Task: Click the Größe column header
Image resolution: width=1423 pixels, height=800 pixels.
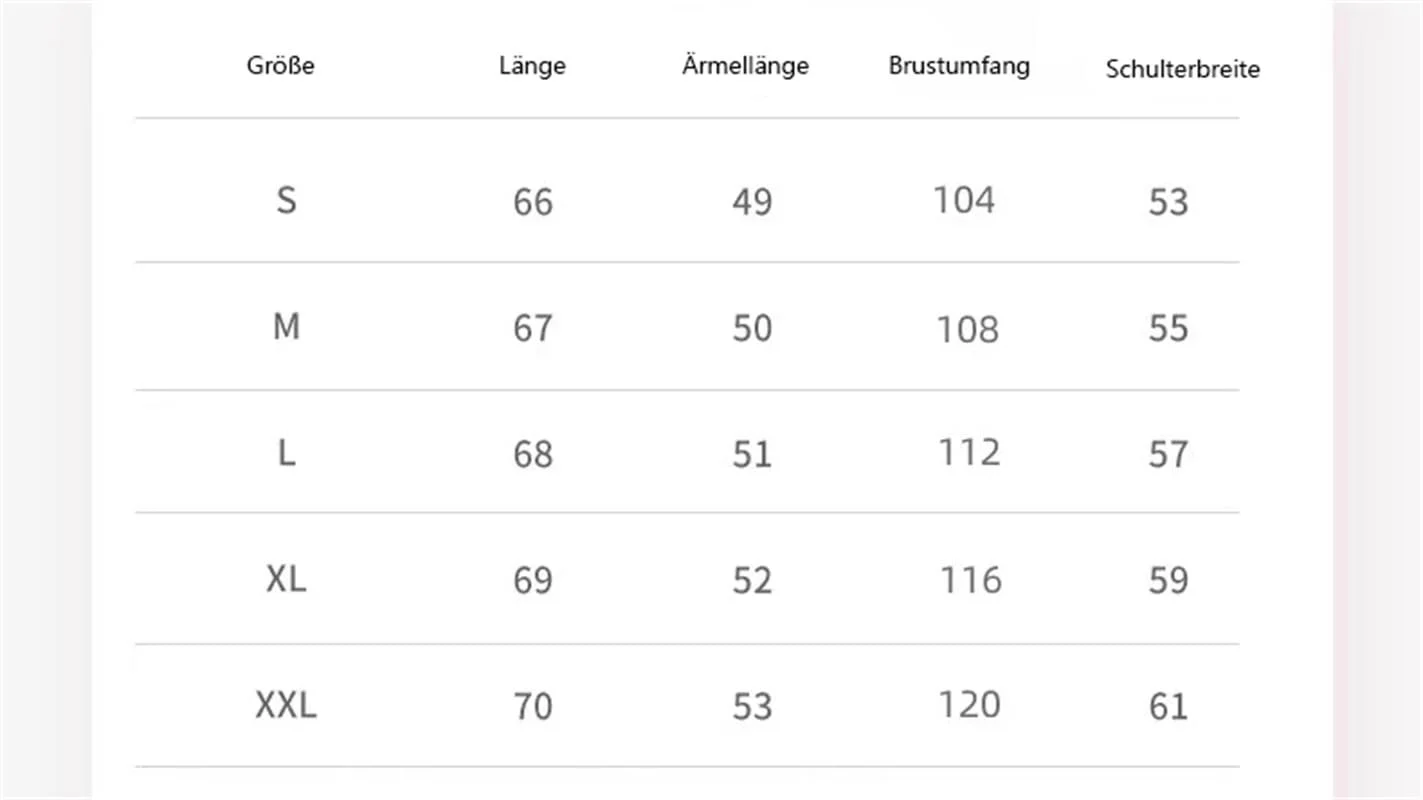Action: [281, 66]
